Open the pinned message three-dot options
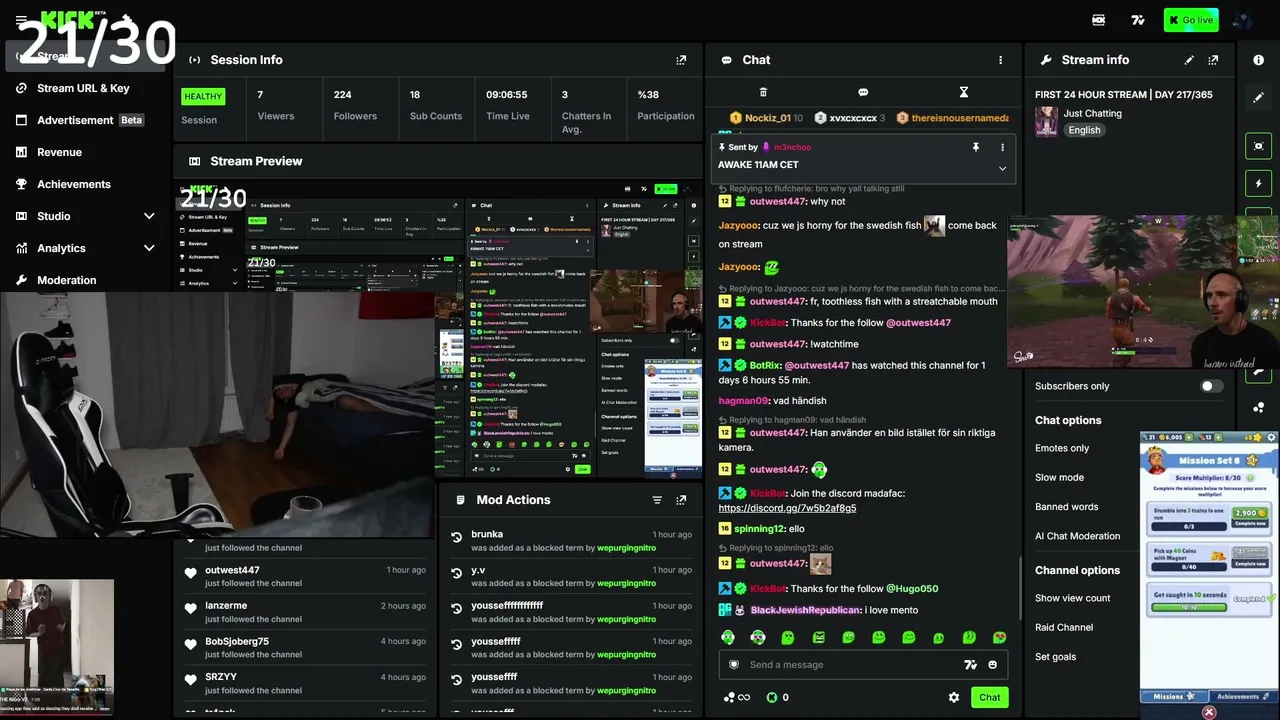Viewport: 1280px width, 720px height. point(1002,147)
